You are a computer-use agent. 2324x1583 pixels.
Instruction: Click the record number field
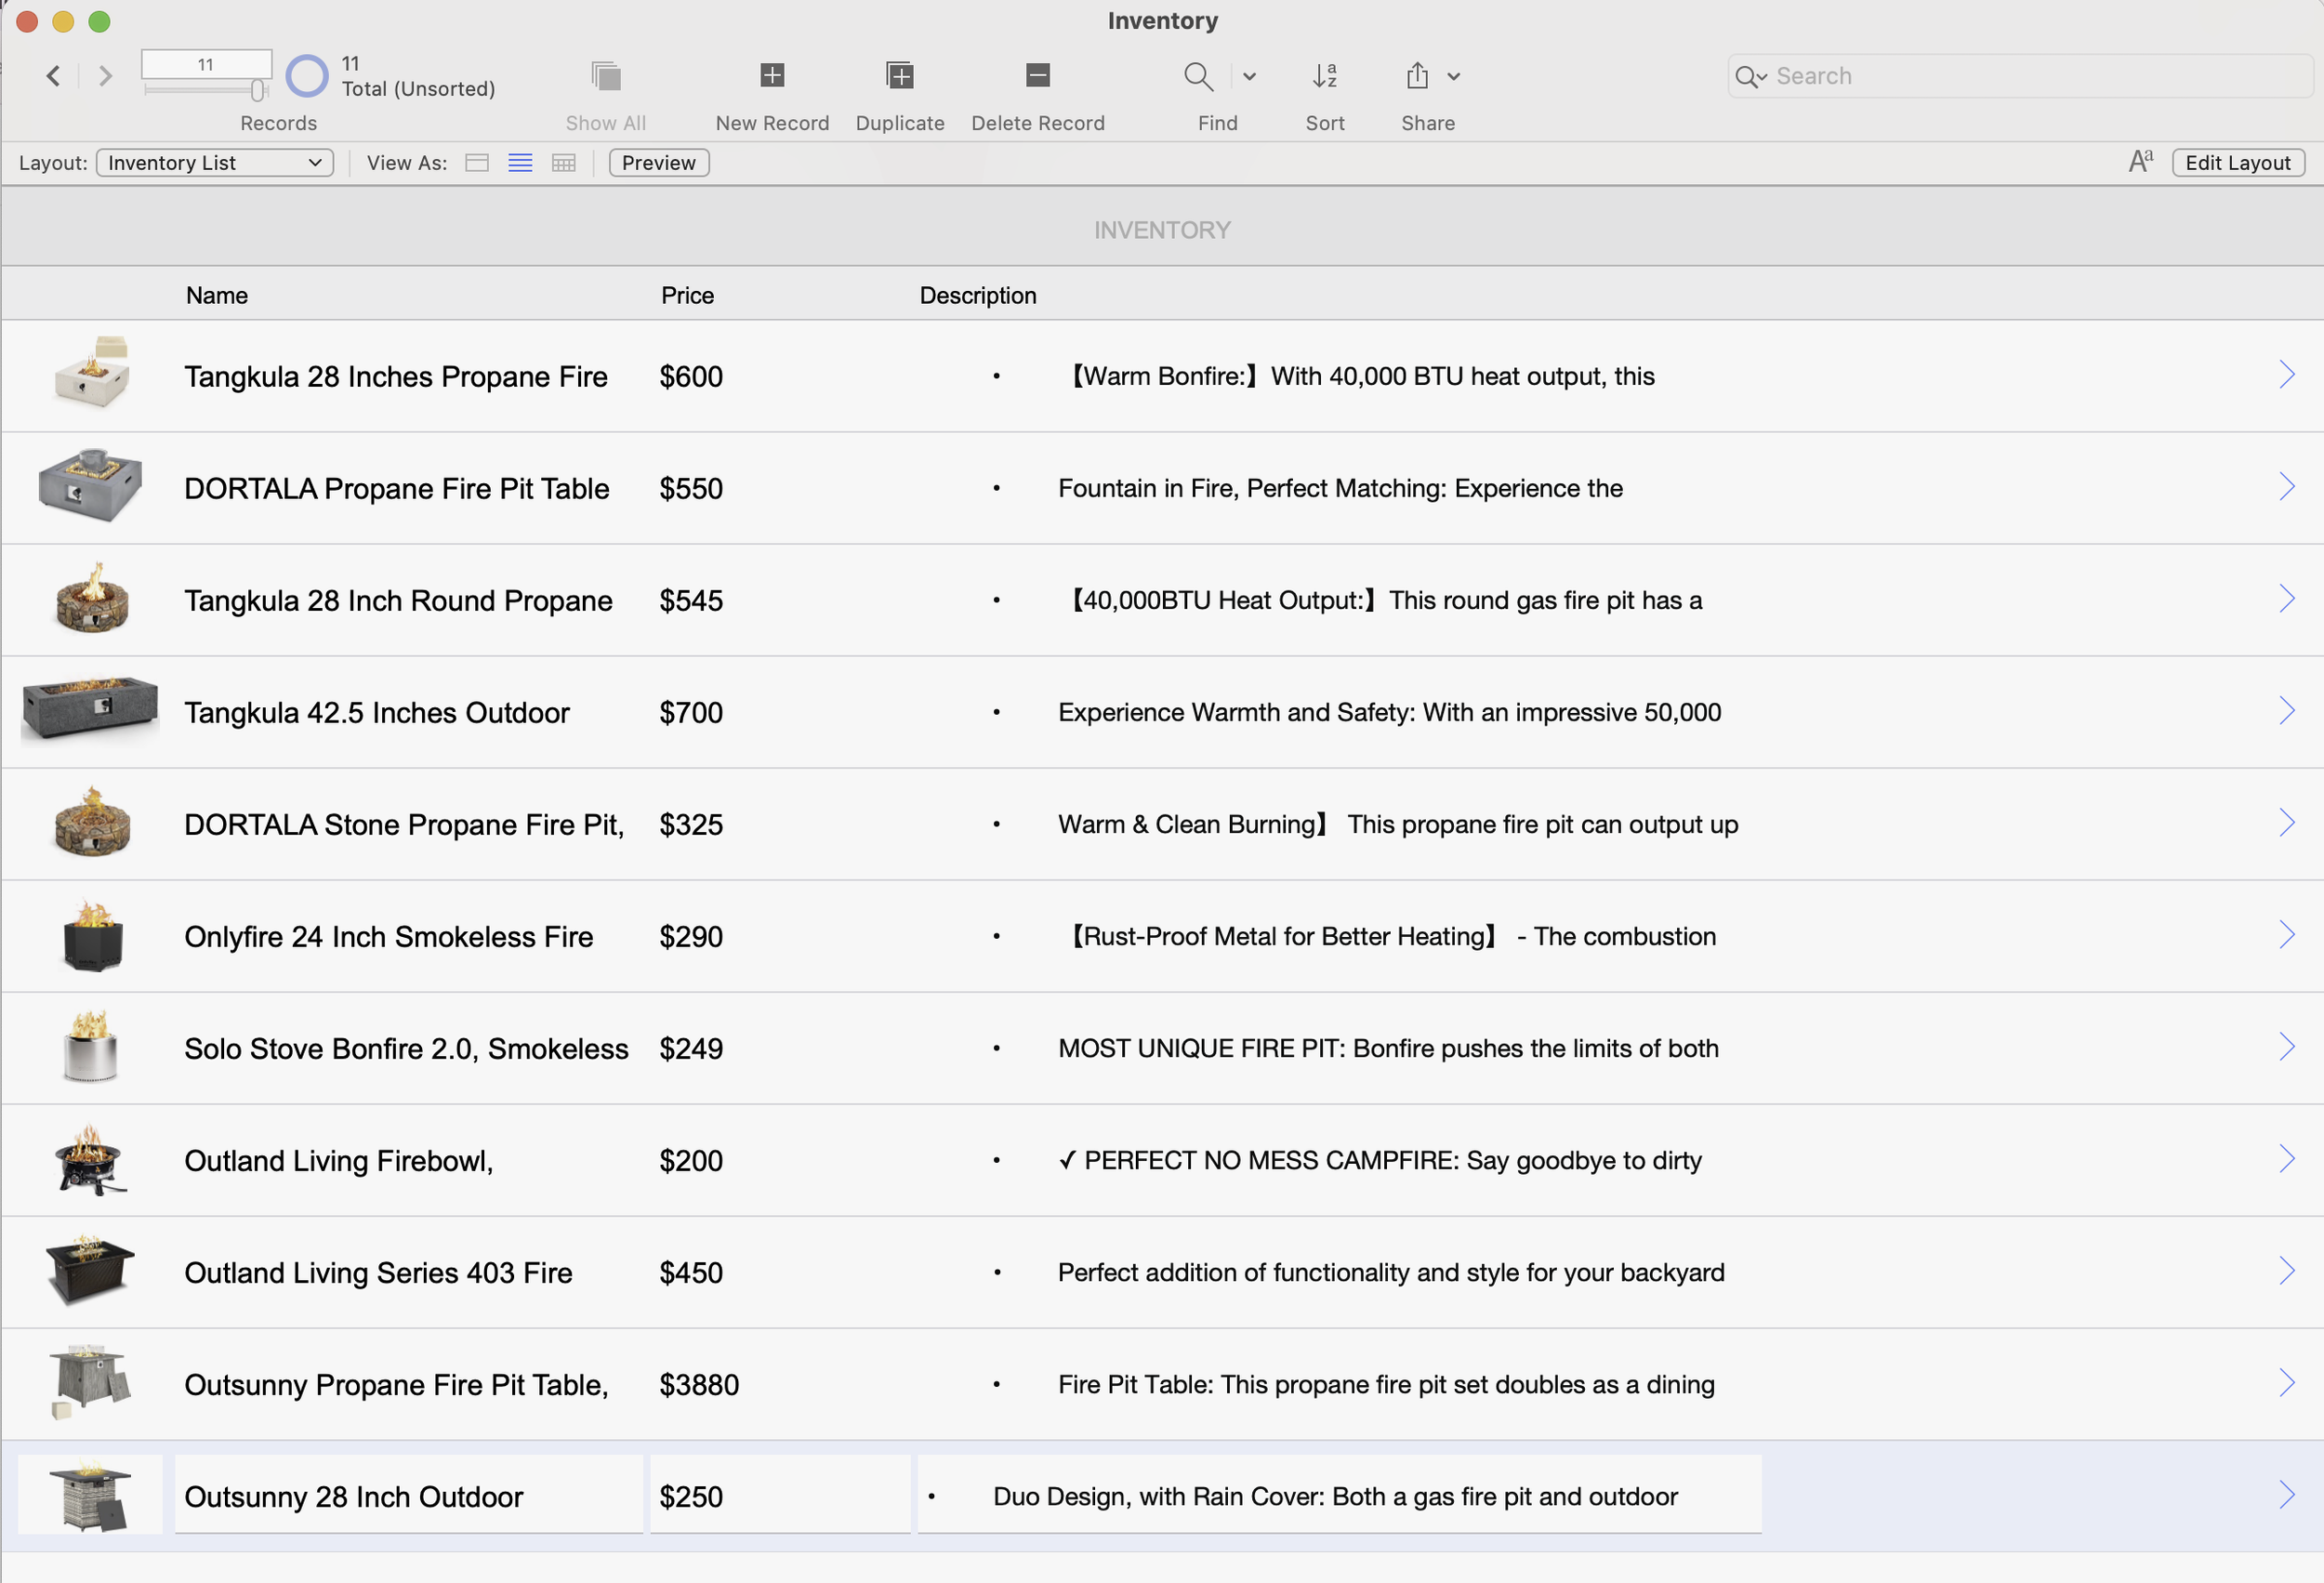point(206,64)
